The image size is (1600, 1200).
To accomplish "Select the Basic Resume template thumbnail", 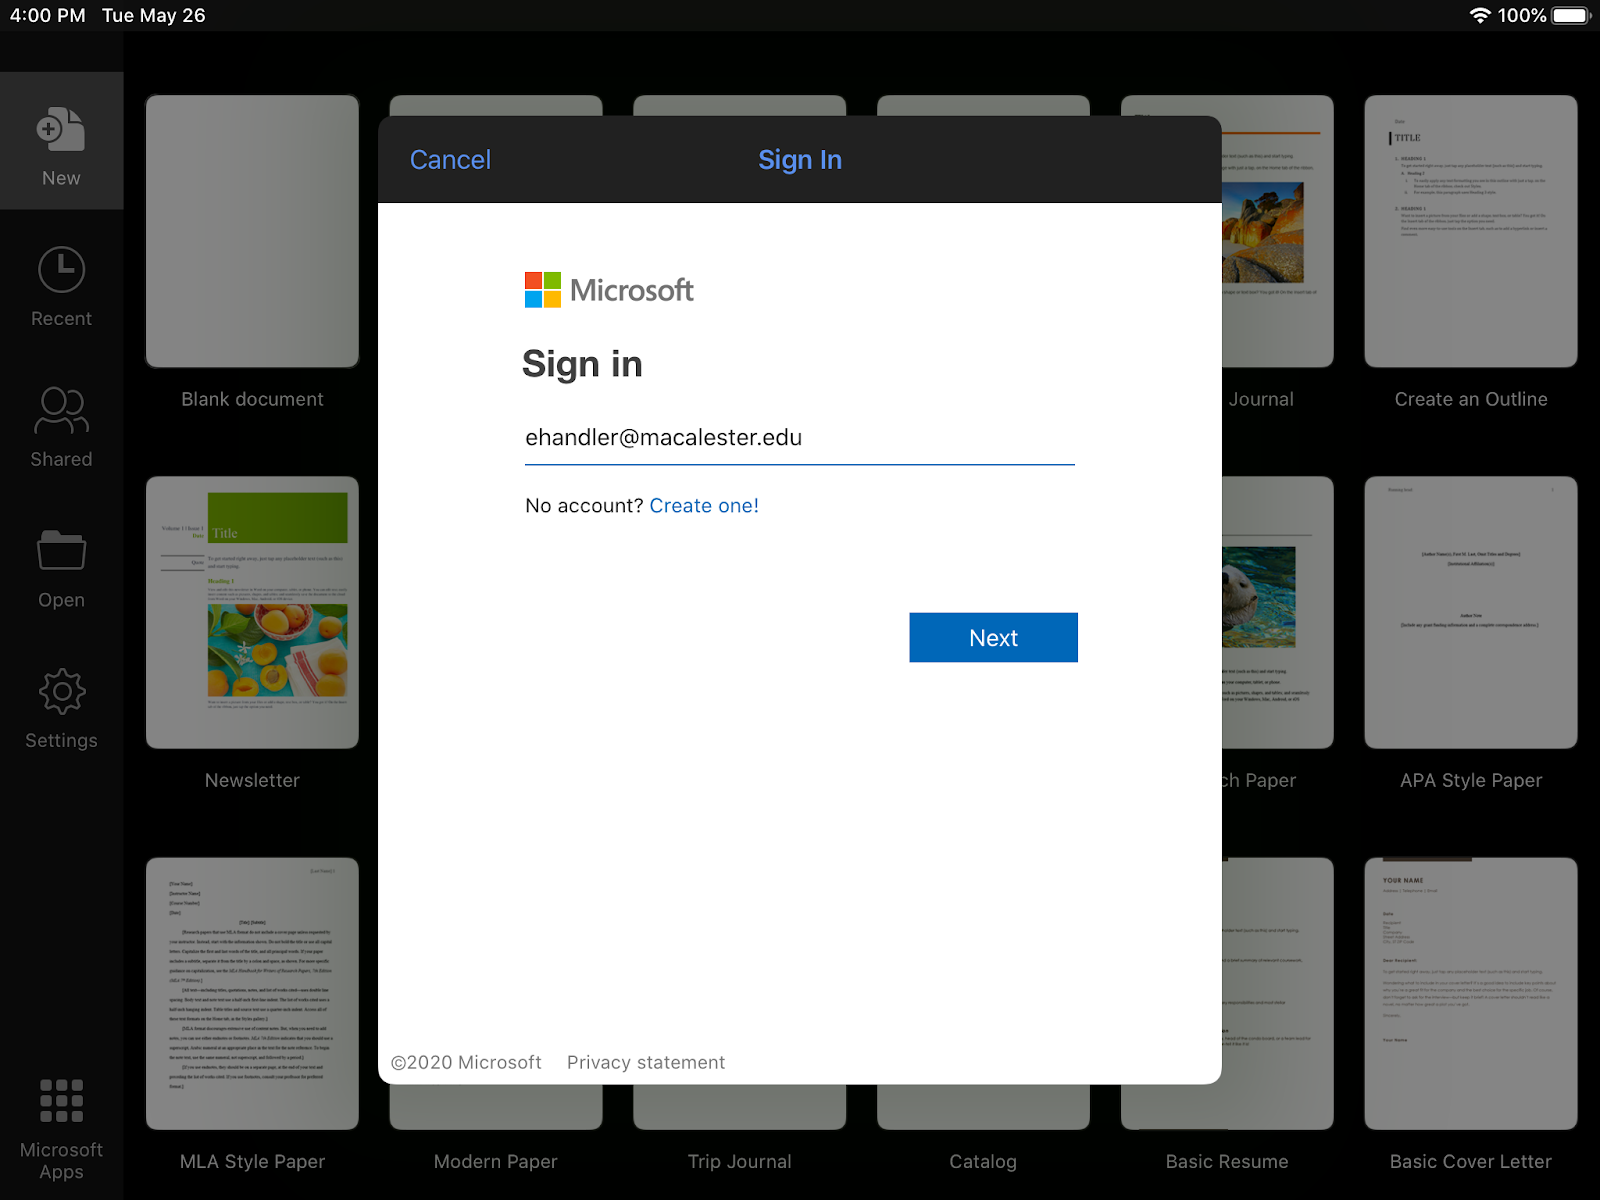I will click(1278, 993).
